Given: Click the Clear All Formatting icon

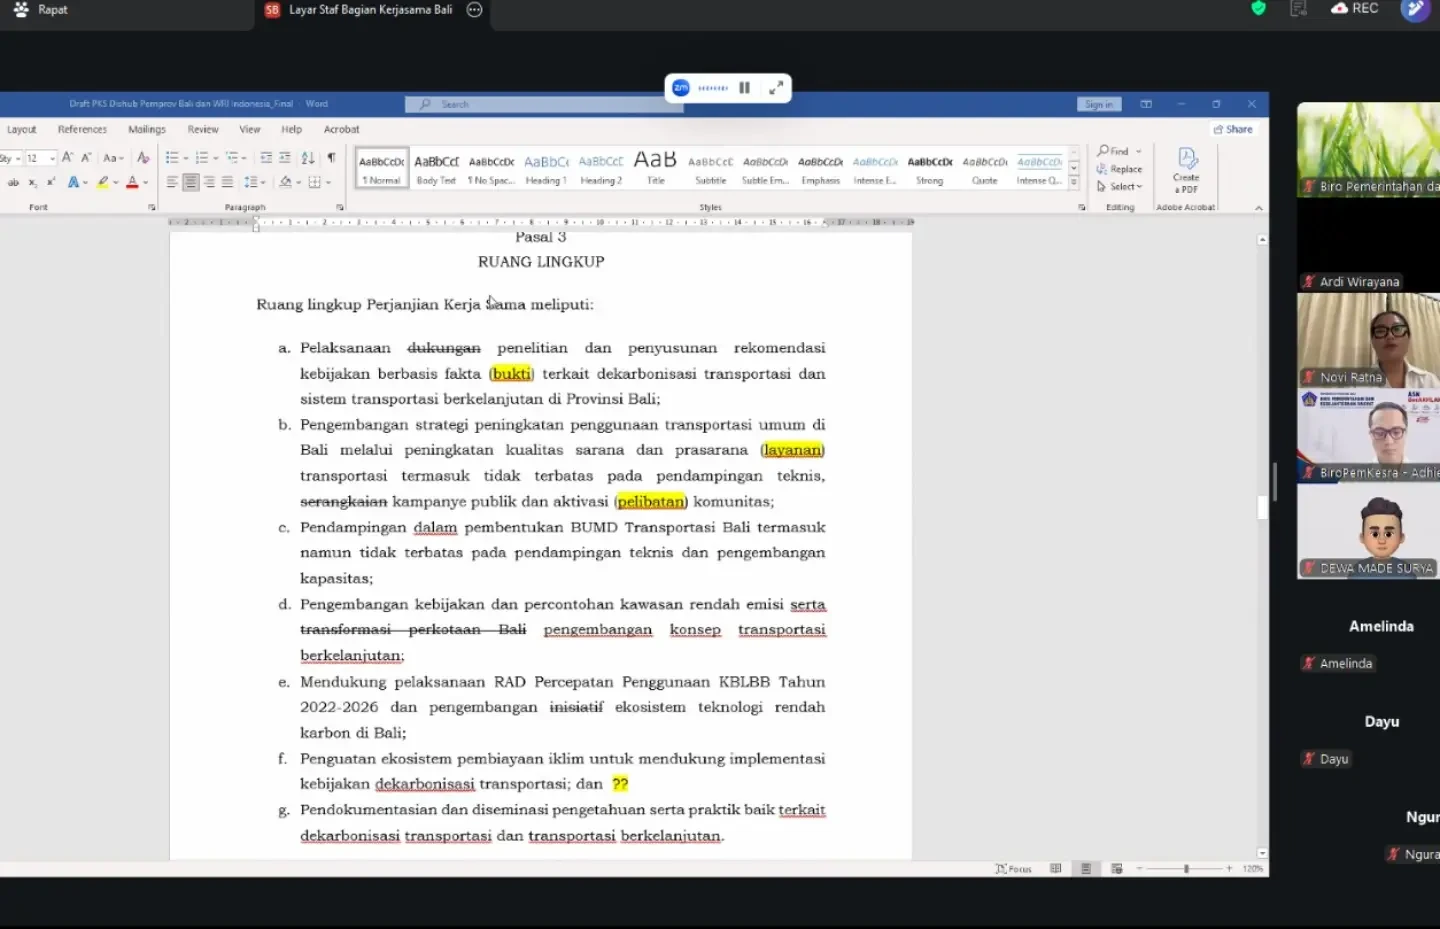Looking at the screenshot, I should (x=143, y=158).
